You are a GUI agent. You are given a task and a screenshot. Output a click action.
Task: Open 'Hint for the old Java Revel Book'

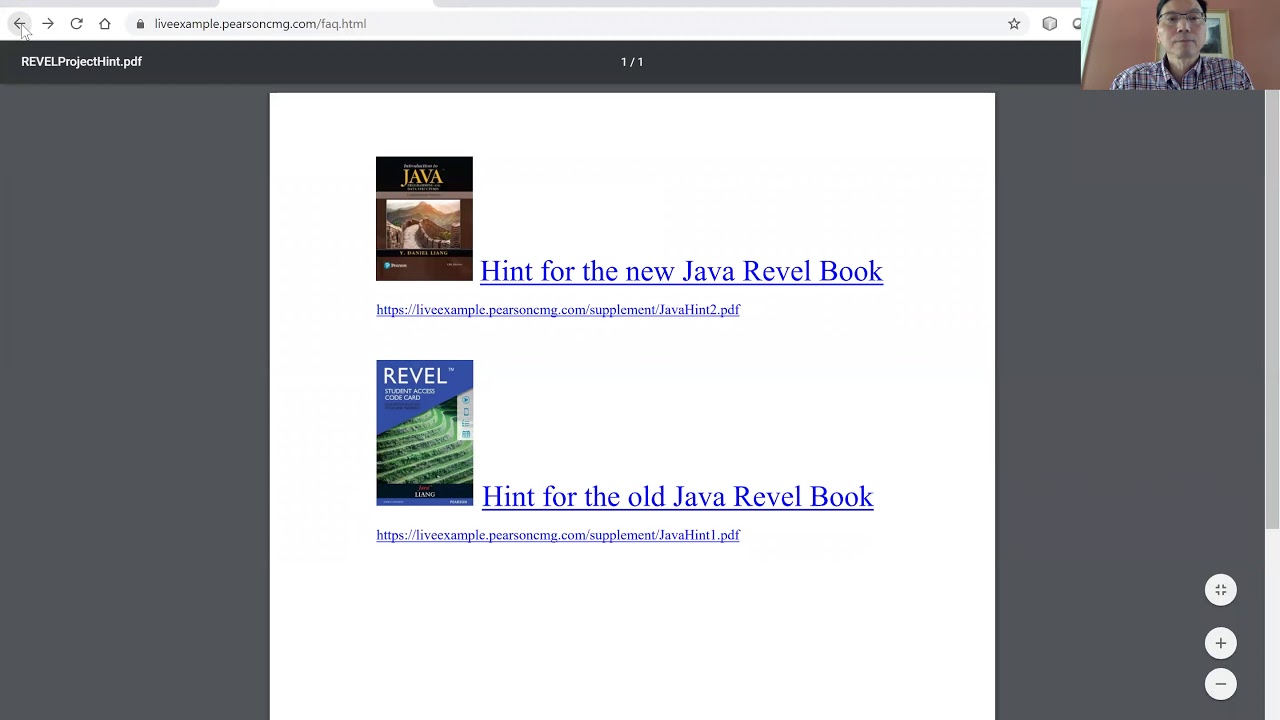[677, 497]
